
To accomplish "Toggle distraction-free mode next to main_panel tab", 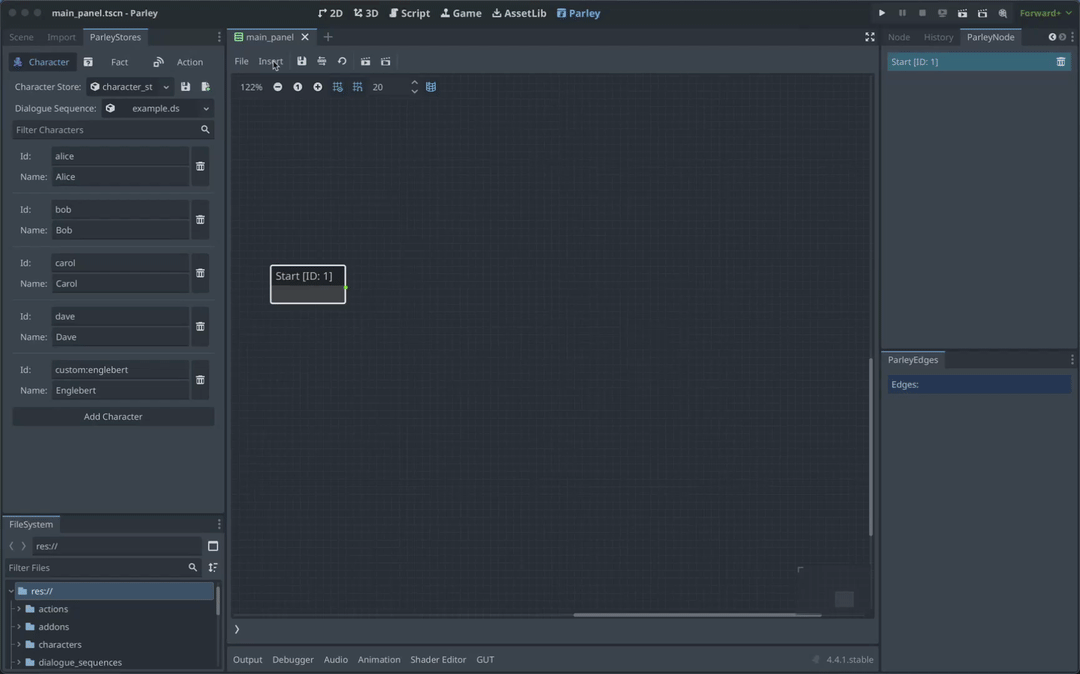I will [870, 37].
